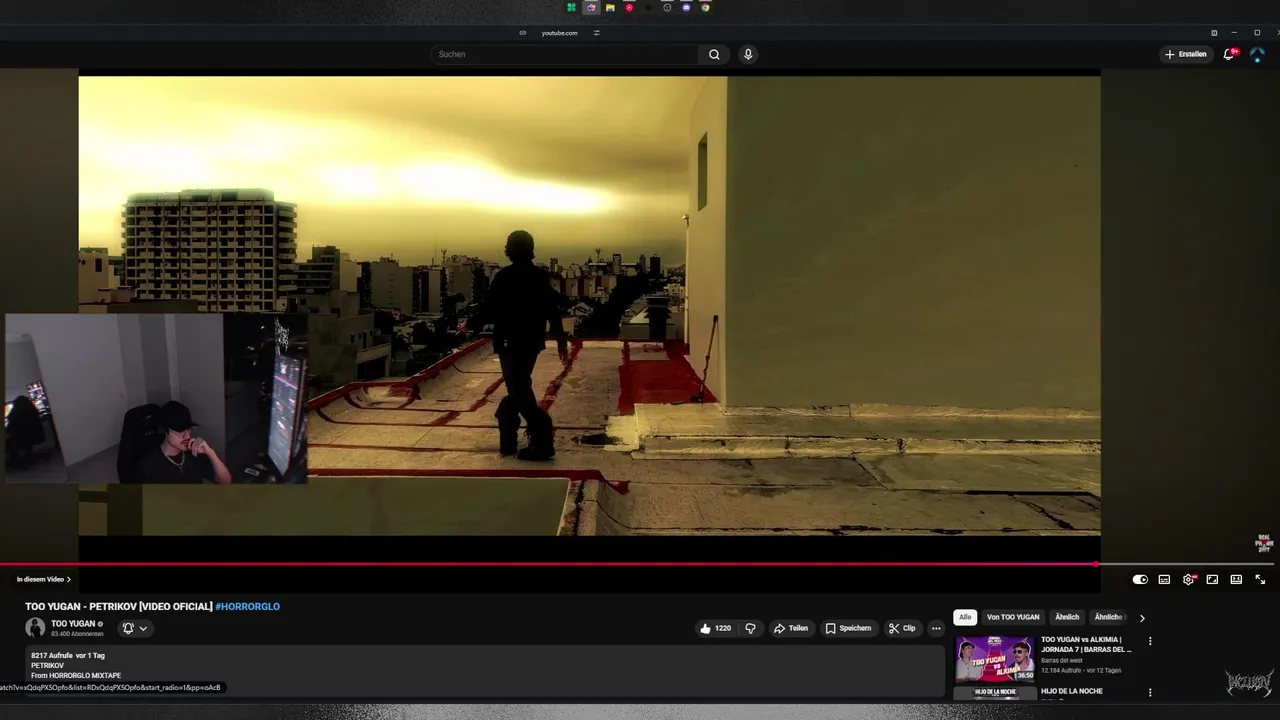Show more filter chips arrow

coord(1142,618)
